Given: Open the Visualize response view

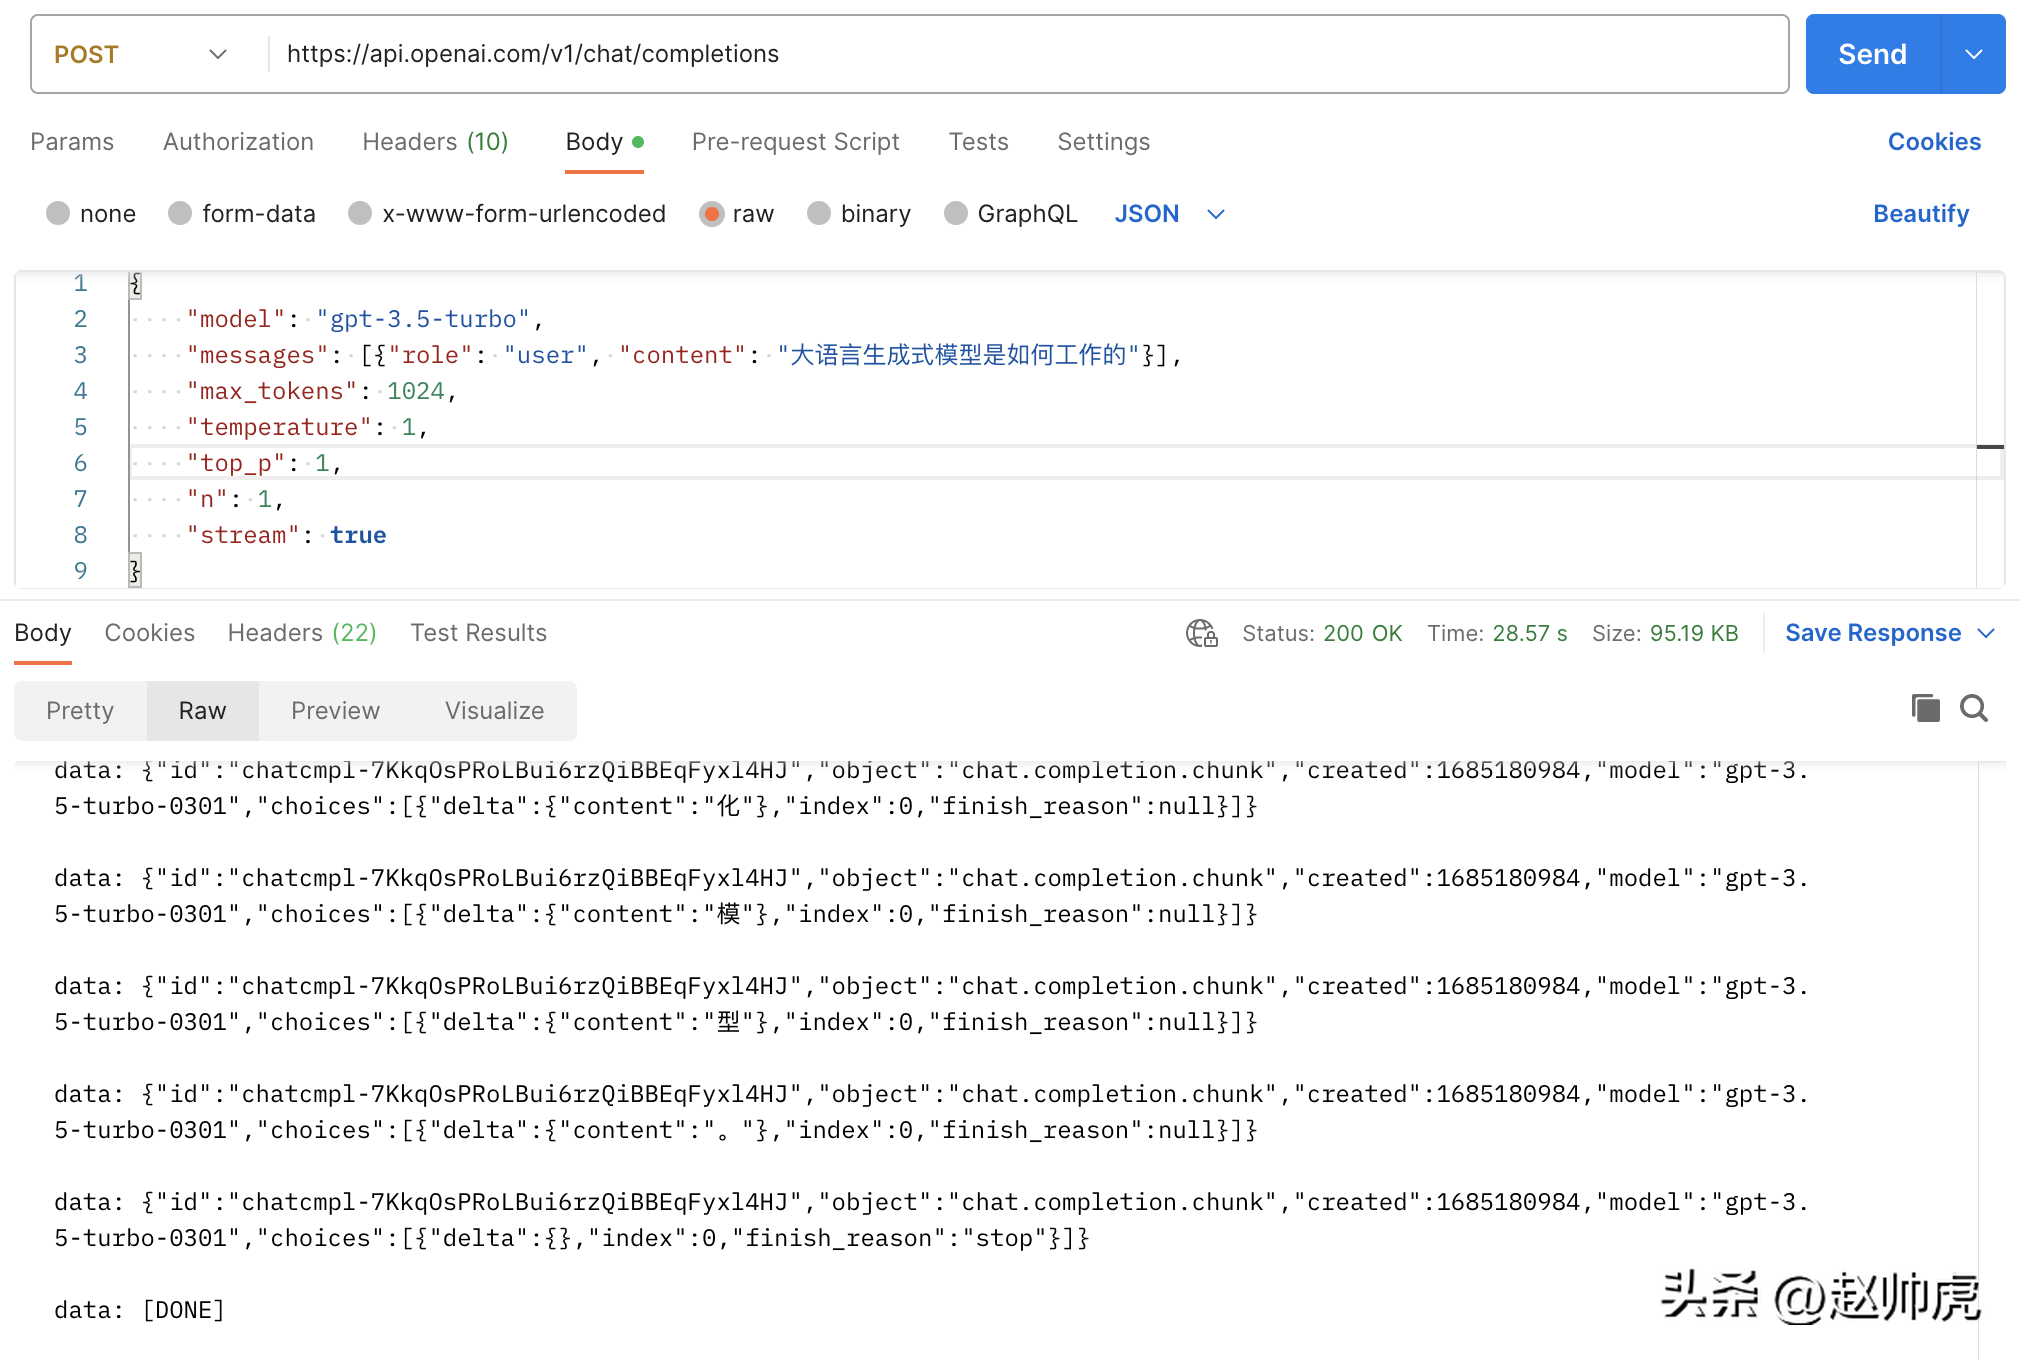Looking at the screenshot, I should click(494, 711).
